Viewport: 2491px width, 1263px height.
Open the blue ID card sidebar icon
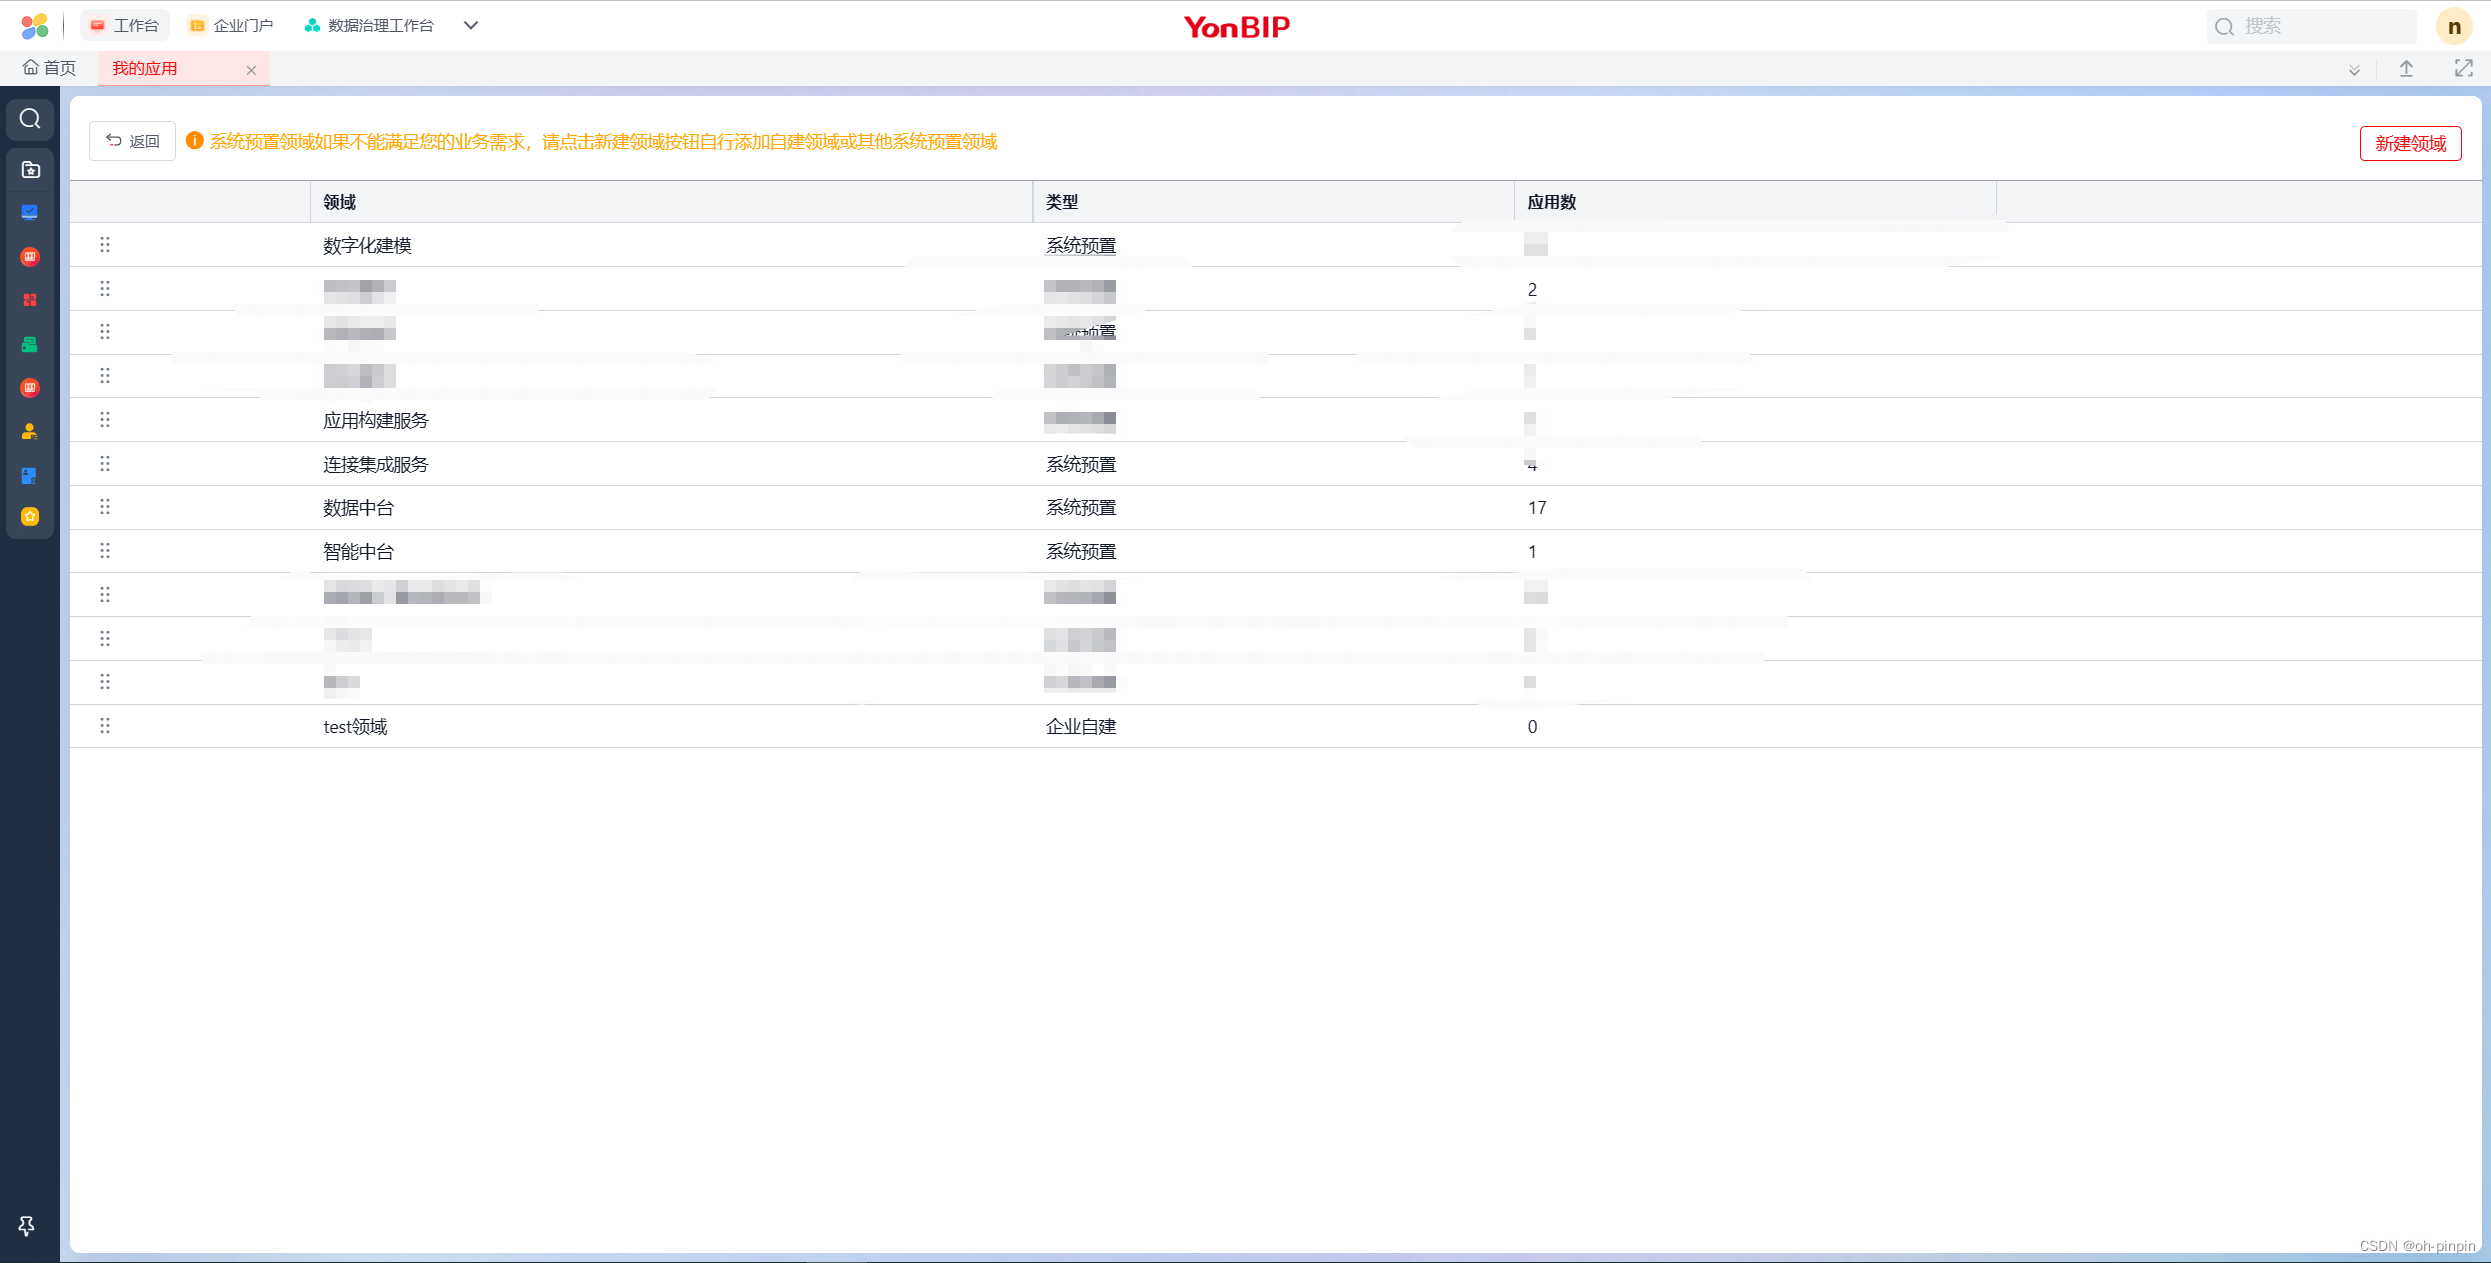point(30,475)
